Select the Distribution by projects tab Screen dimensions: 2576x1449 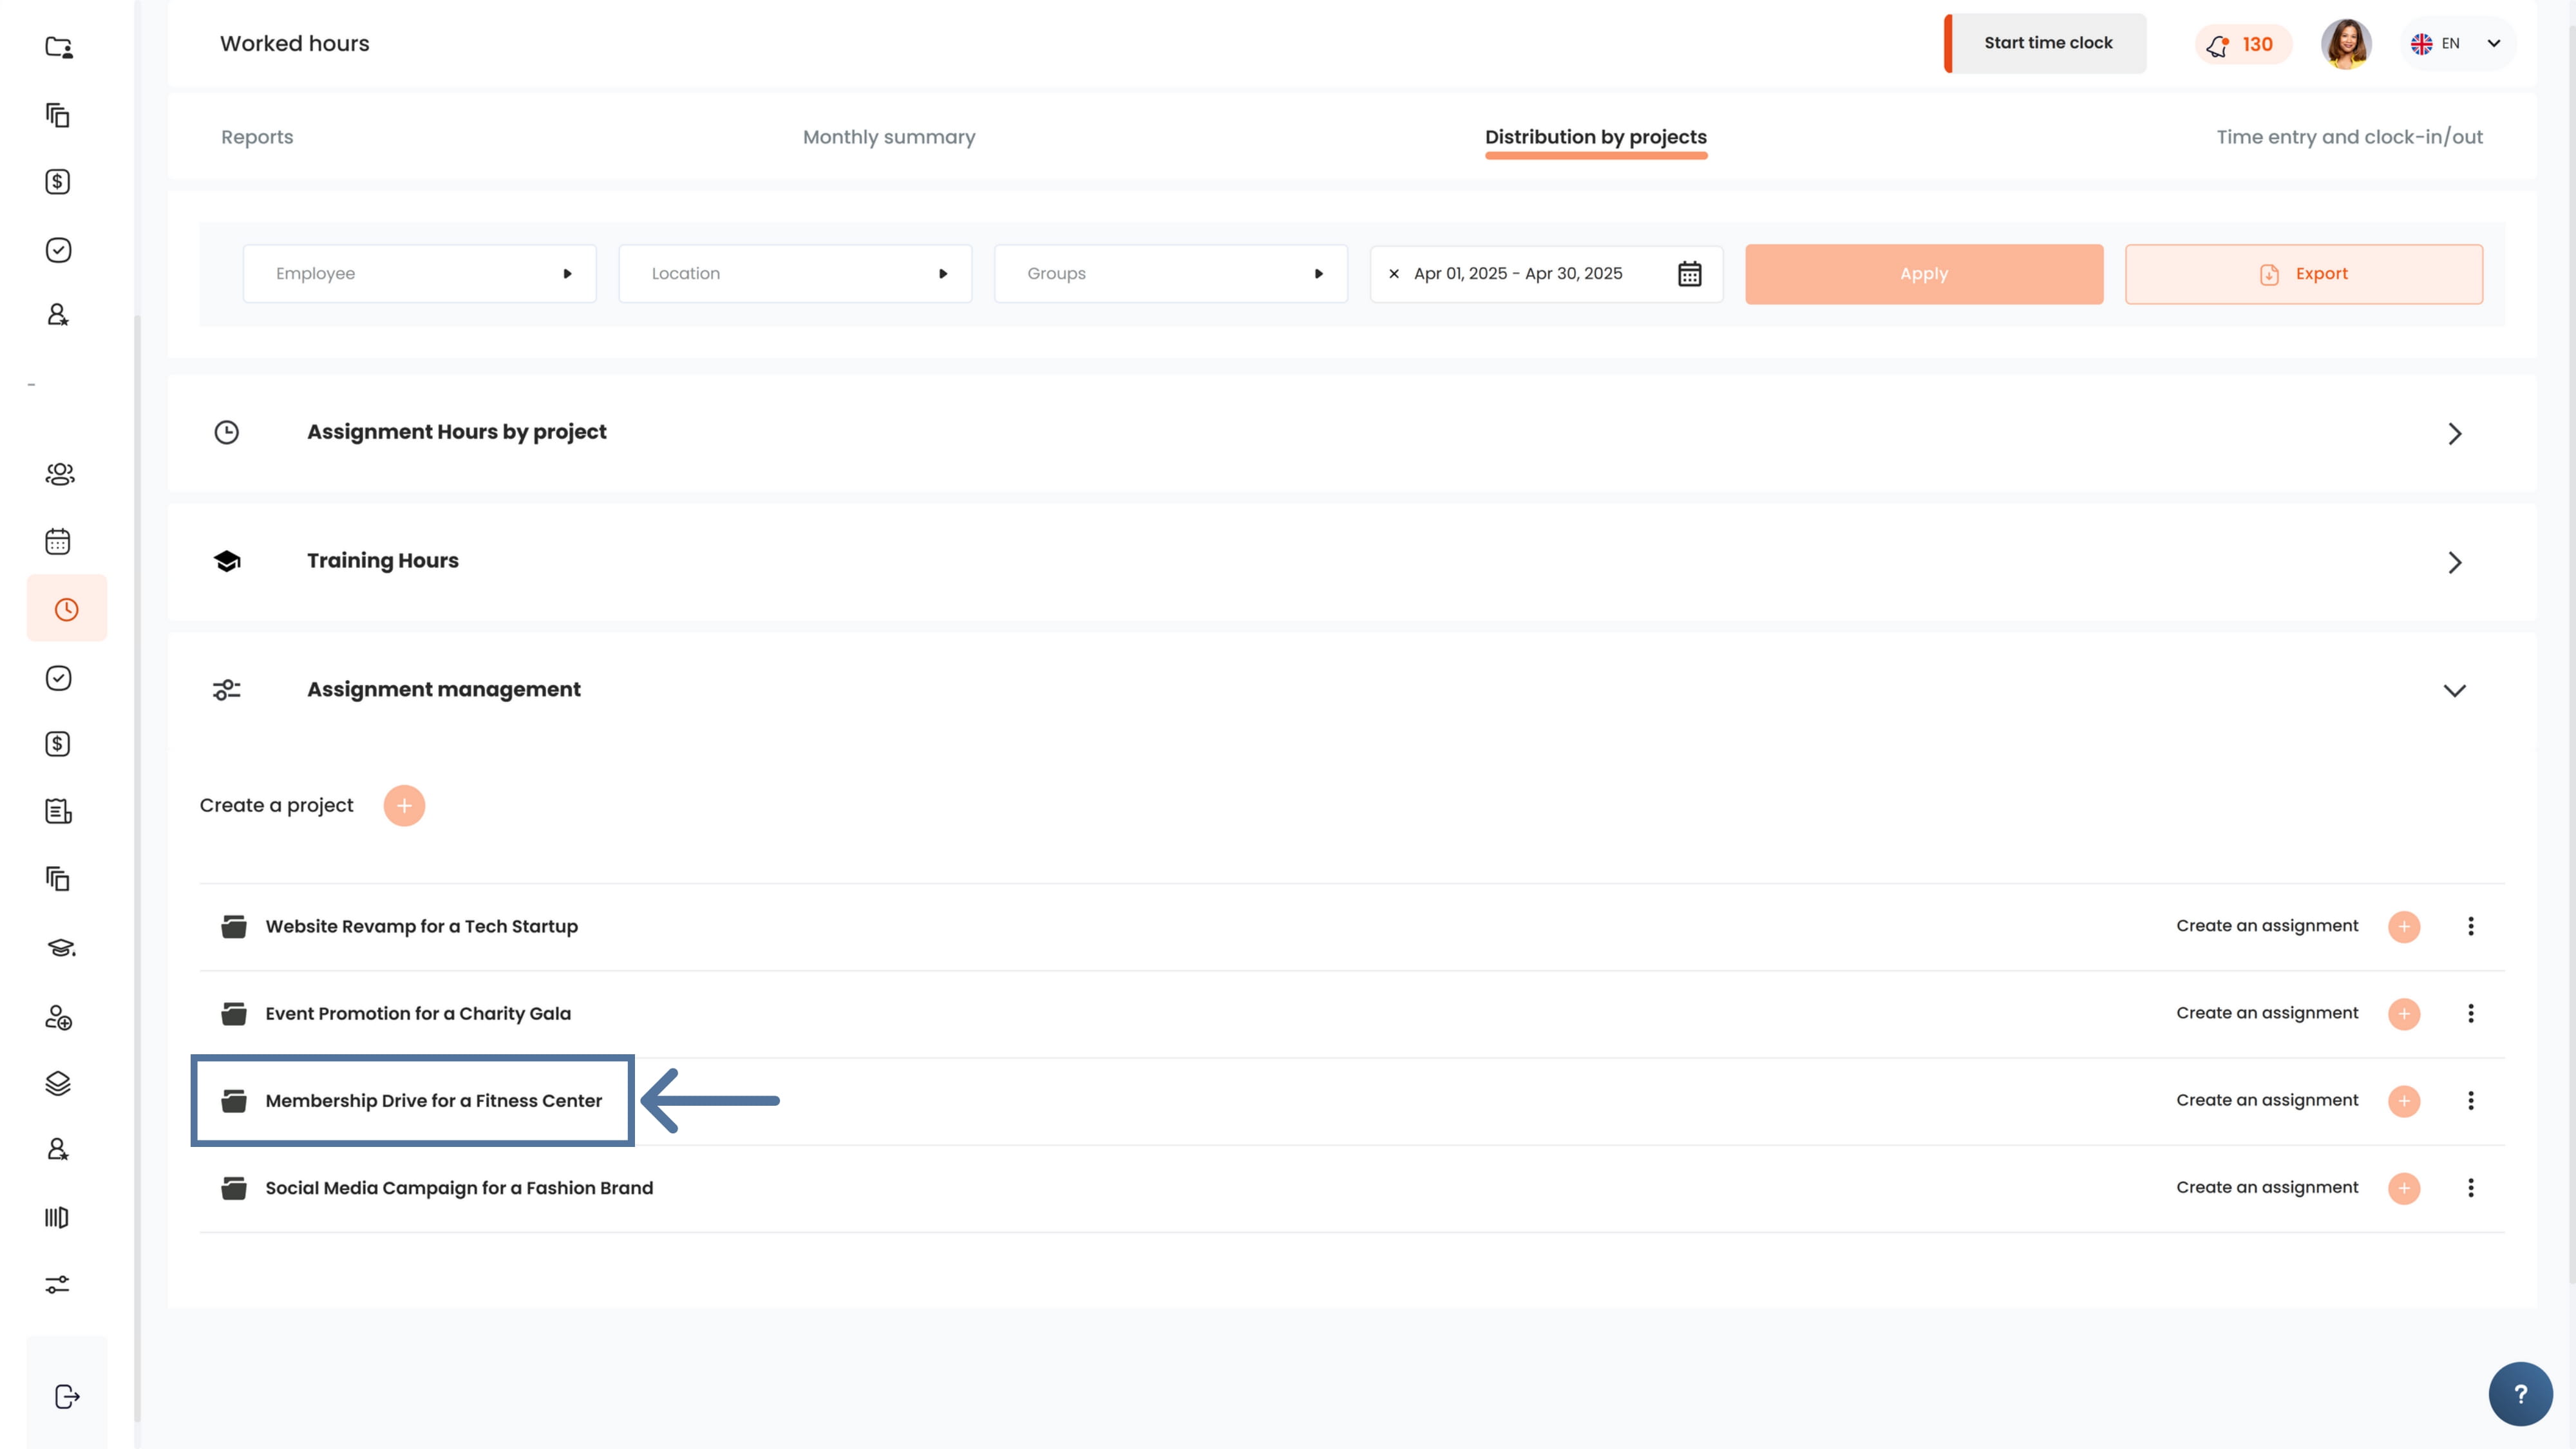pos(1596,137)
